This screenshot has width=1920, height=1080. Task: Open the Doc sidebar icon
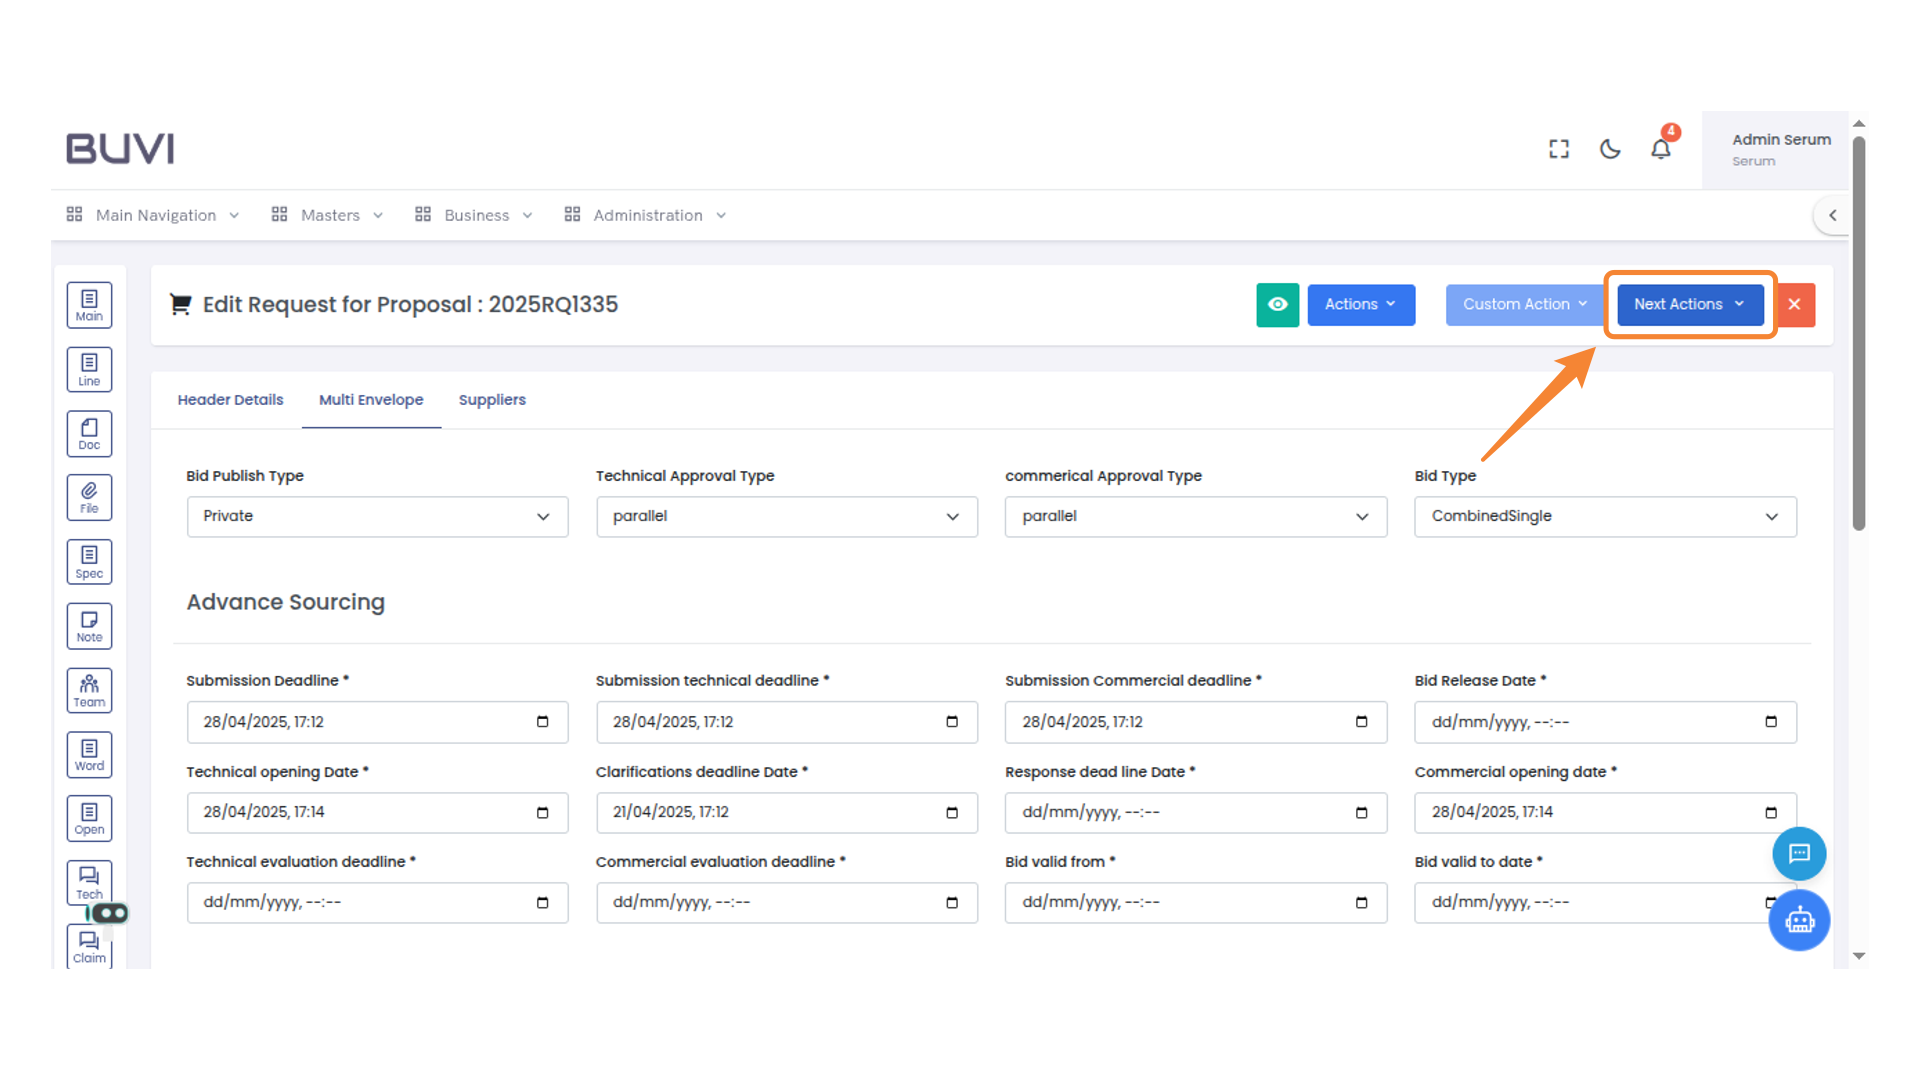tap(89, 434)
